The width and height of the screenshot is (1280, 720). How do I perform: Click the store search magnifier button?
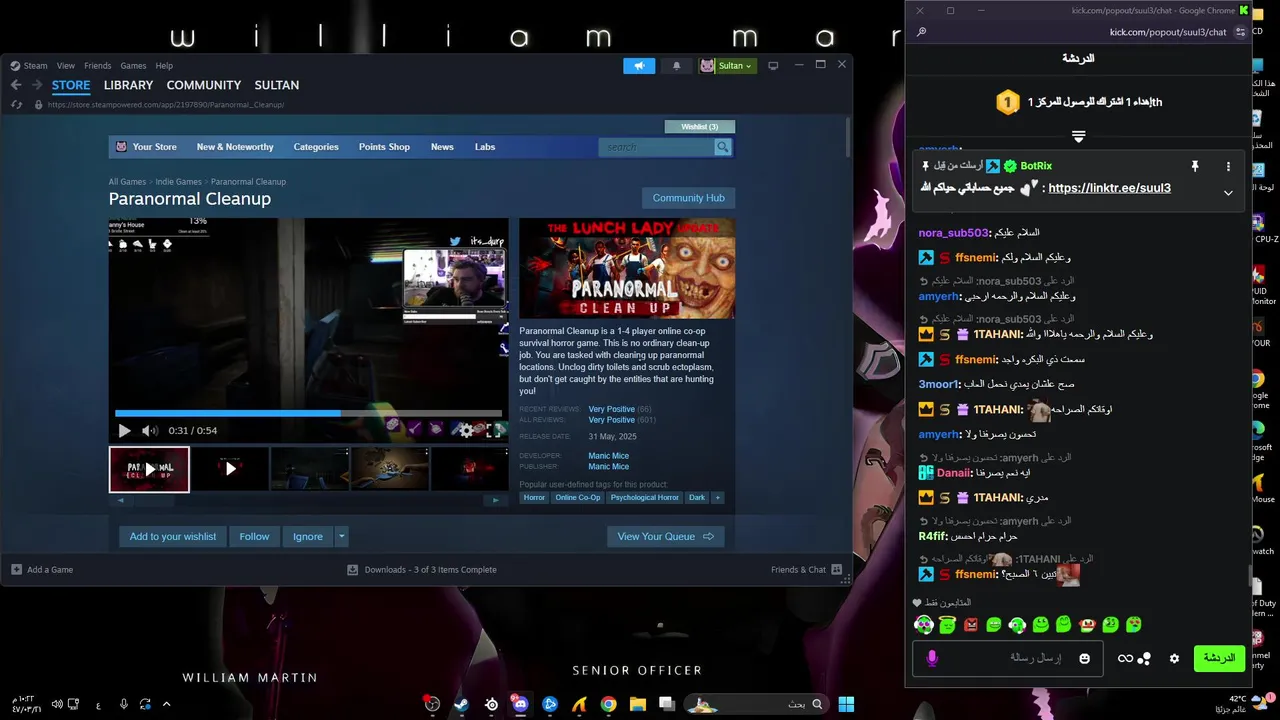(x=722, y=147)
